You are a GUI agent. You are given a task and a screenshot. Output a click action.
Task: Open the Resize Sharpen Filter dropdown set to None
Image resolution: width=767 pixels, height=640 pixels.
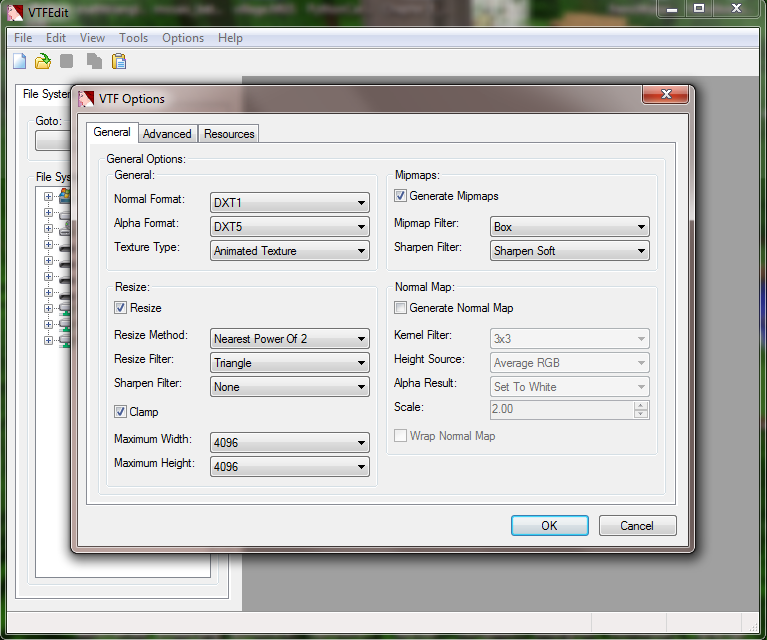(290, 387)
